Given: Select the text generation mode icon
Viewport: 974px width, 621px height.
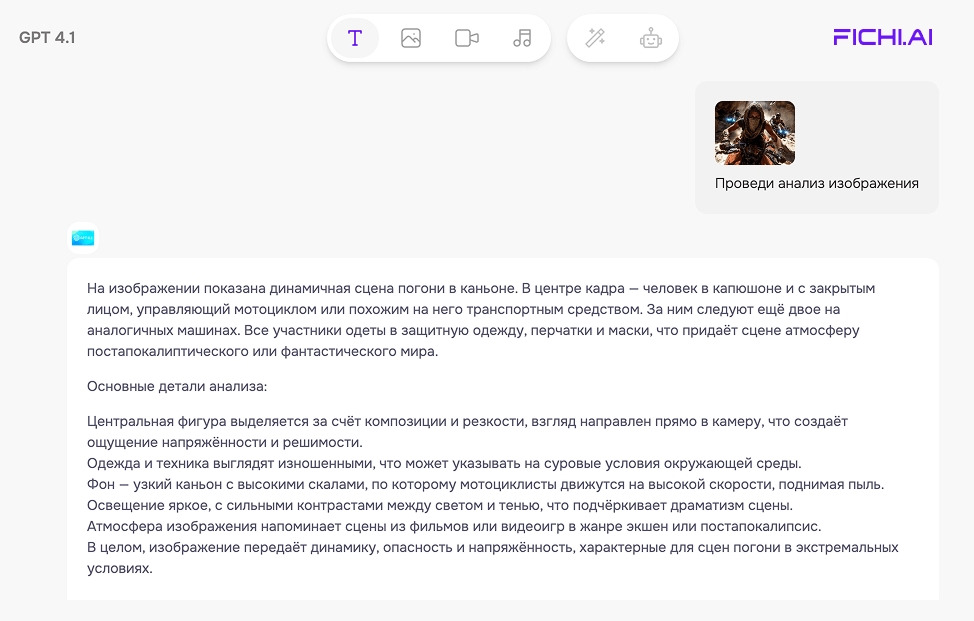Looking at the screenshot, I should [355, 38].
